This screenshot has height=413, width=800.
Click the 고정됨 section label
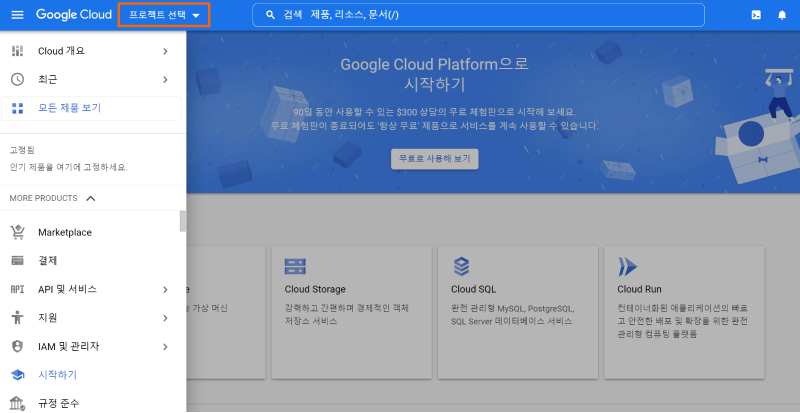(22, 150)
